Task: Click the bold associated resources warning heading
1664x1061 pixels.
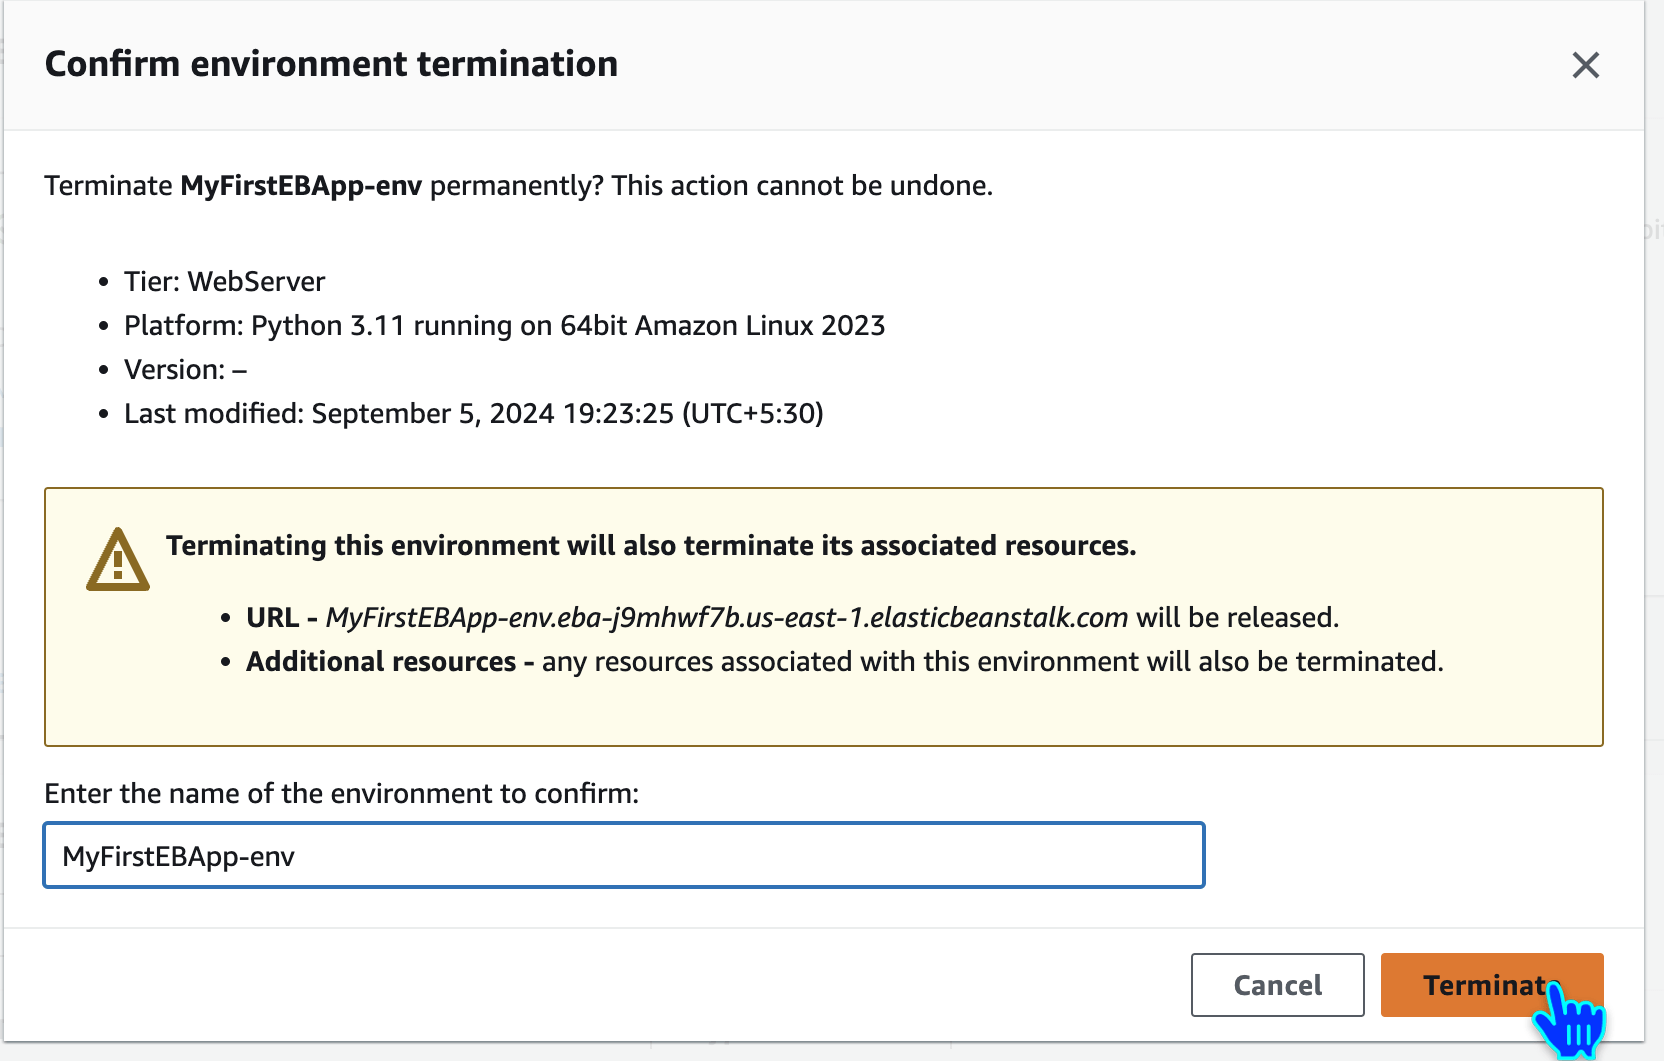Action: tap(651, 546)
